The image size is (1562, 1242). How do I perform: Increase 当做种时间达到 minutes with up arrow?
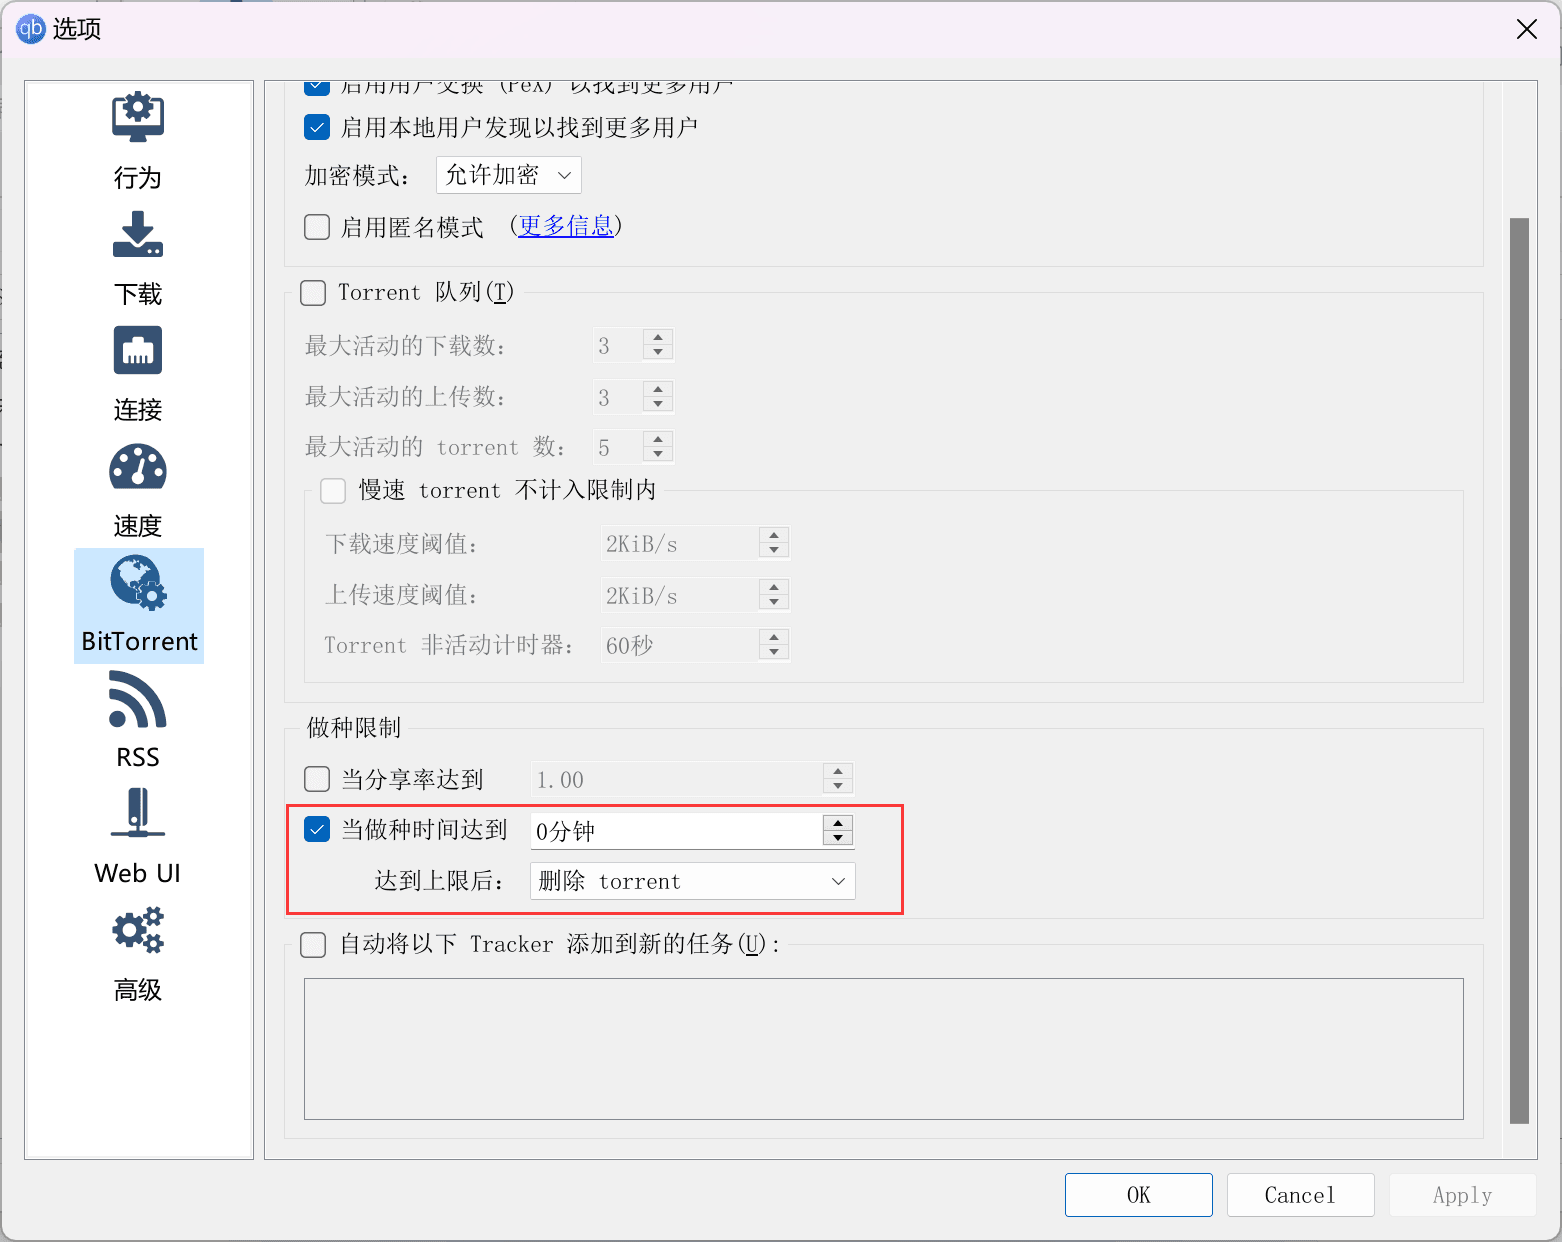point(838,823)
